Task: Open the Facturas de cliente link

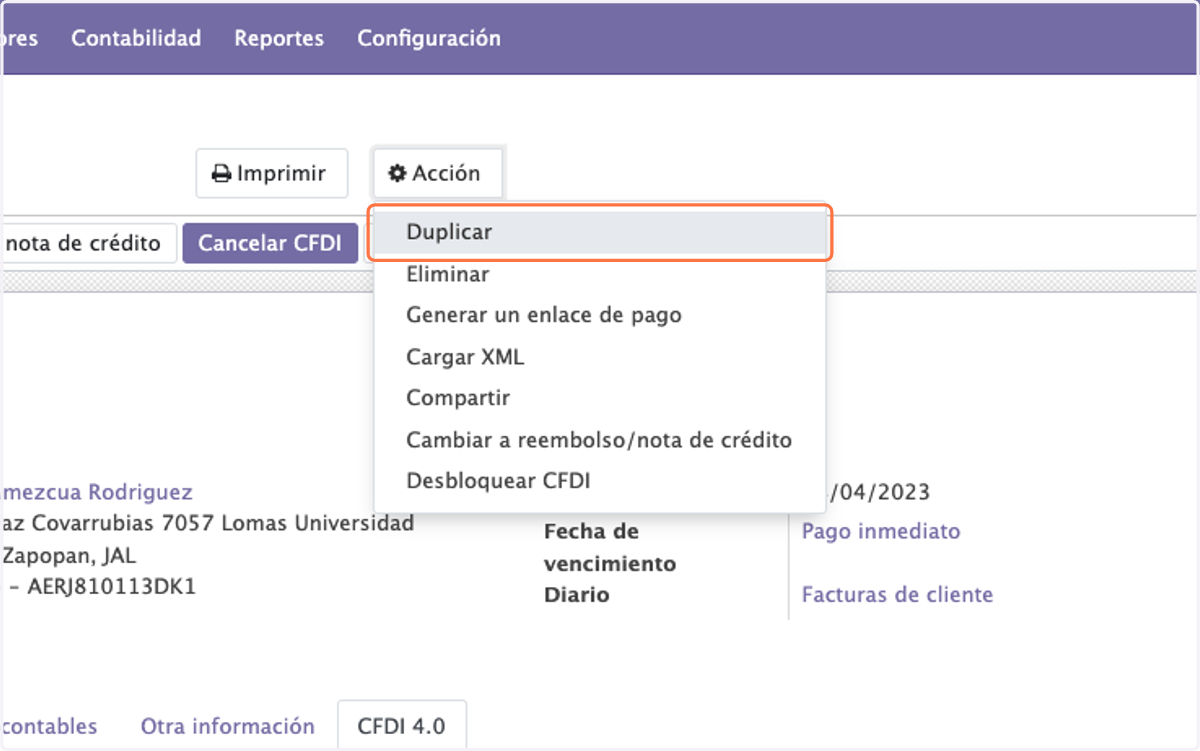Action: click(897, 595)
